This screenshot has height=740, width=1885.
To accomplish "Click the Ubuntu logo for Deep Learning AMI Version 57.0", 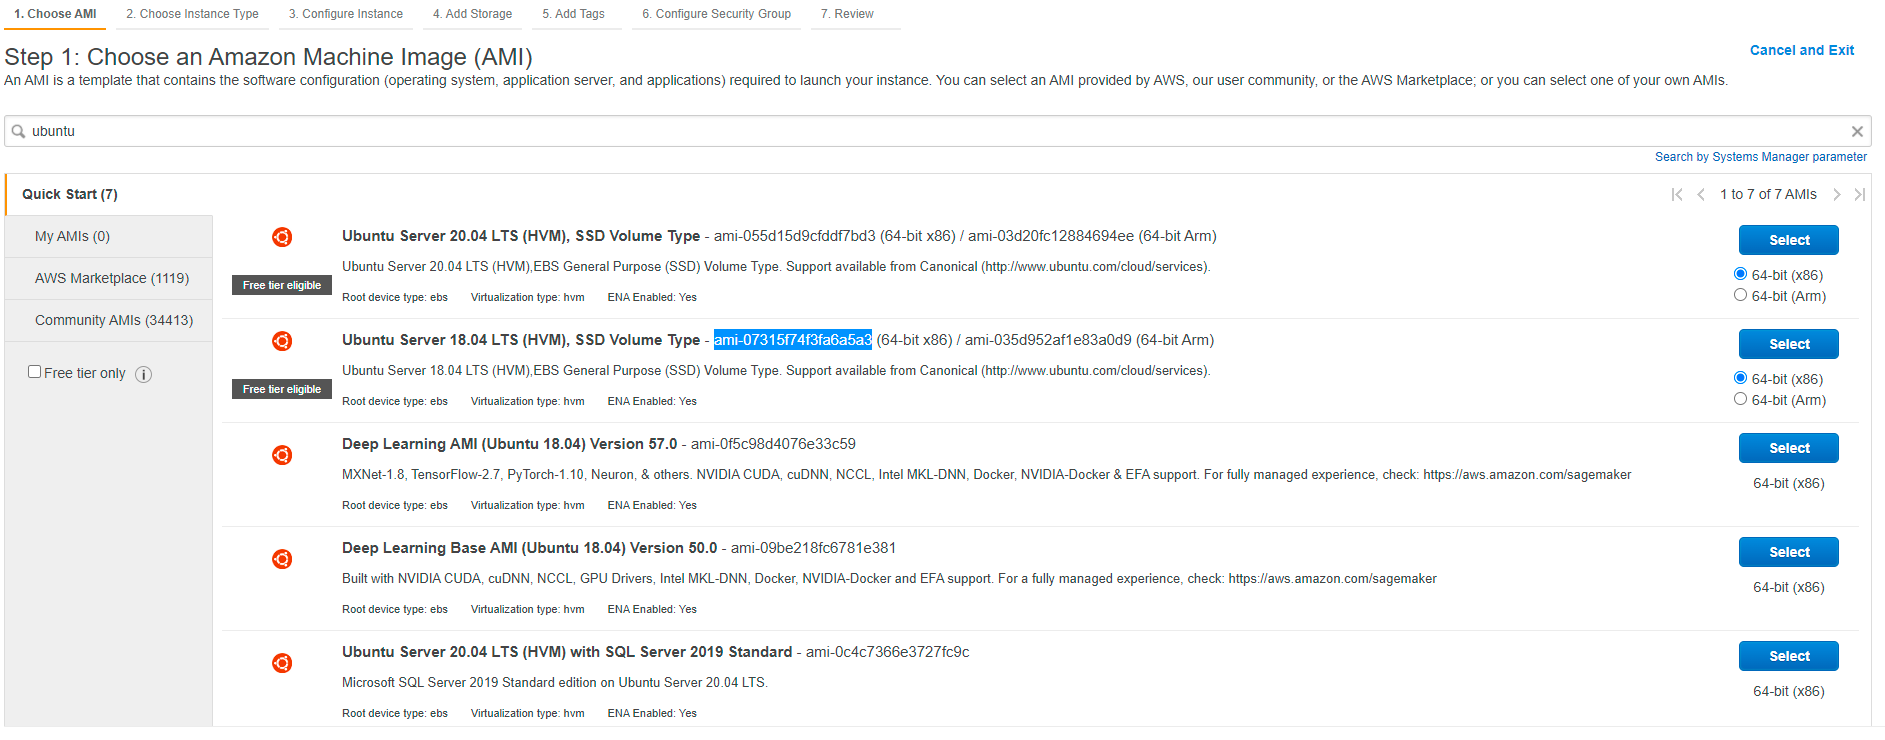I will tap(282, 455).
